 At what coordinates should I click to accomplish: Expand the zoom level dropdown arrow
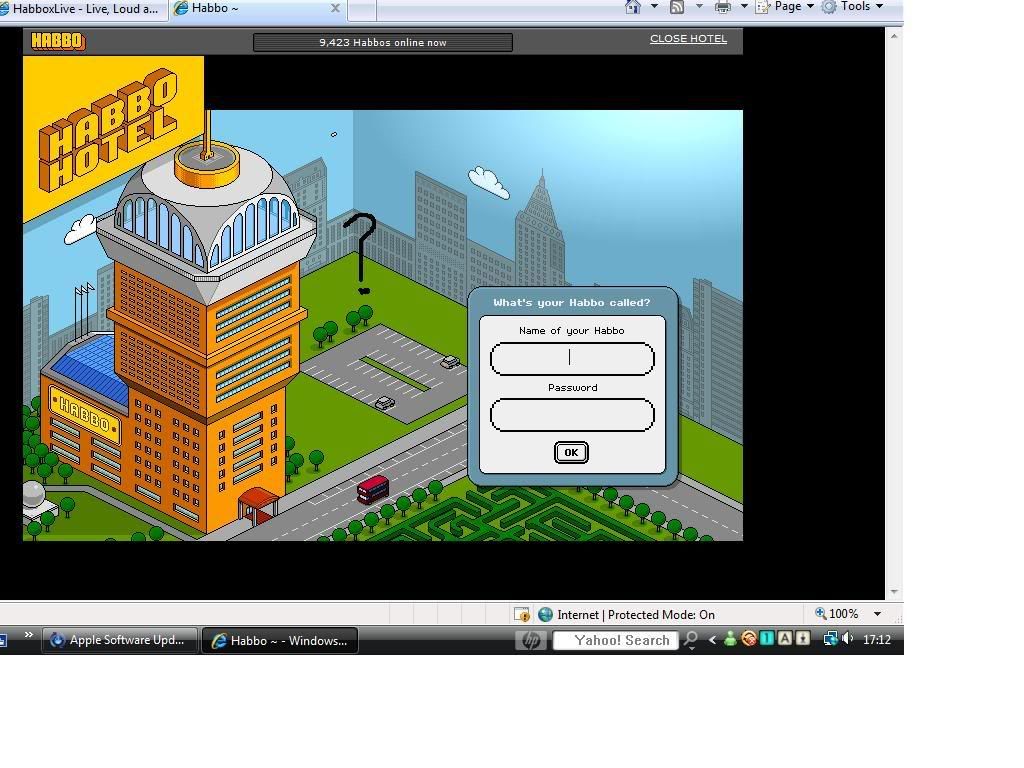pos(877,614)
